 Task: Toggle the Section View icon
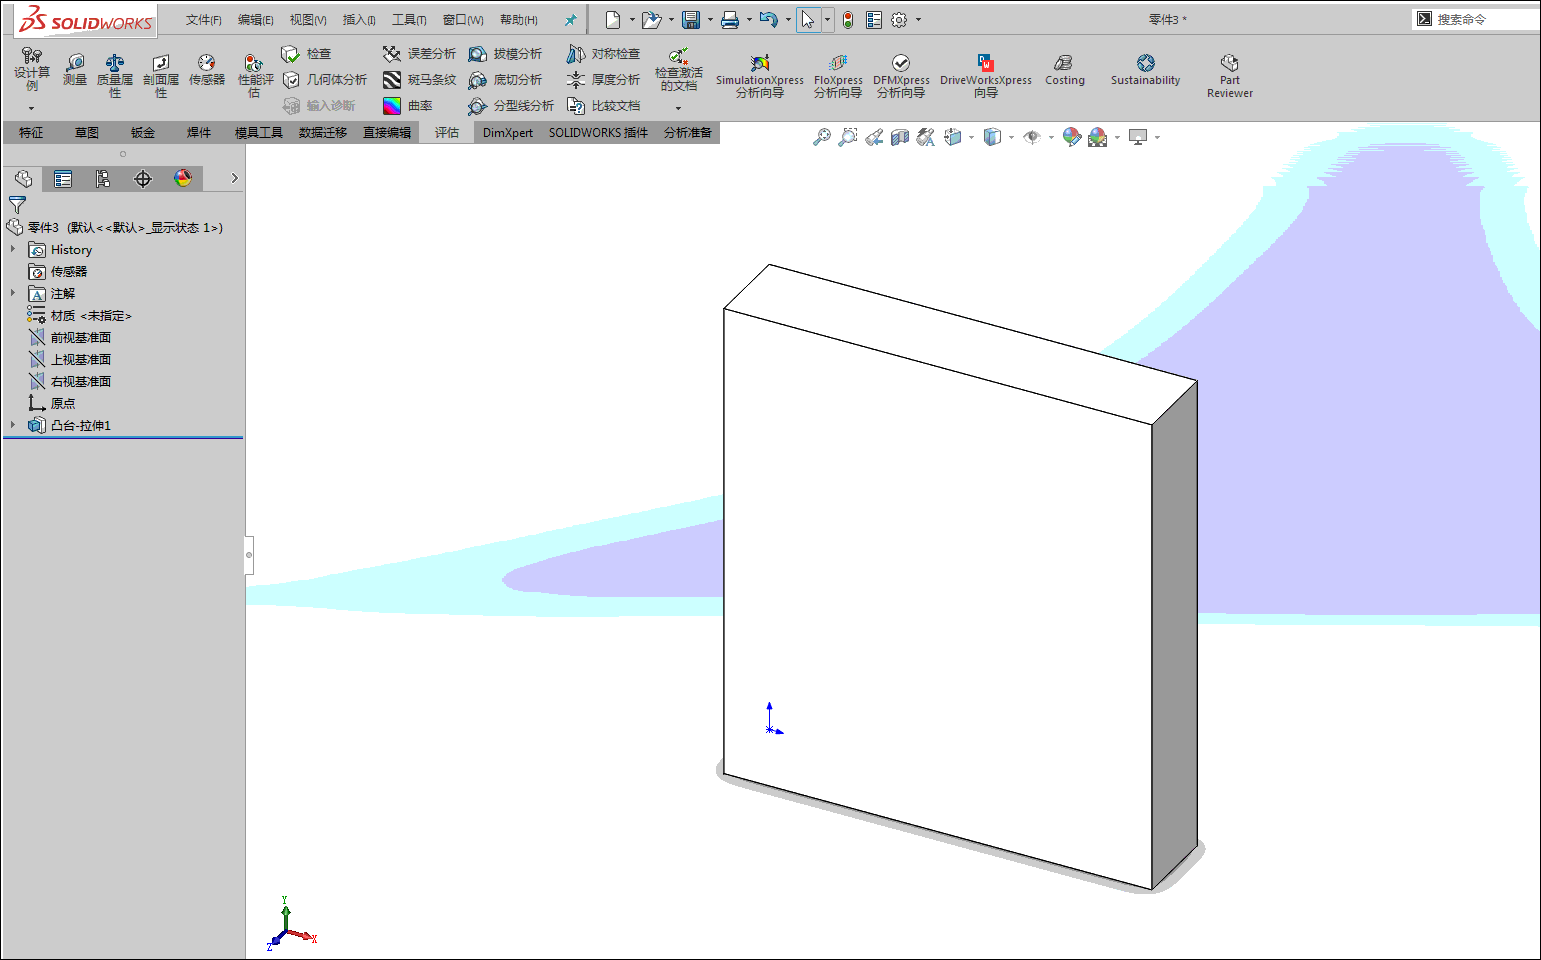pos(900,137)
